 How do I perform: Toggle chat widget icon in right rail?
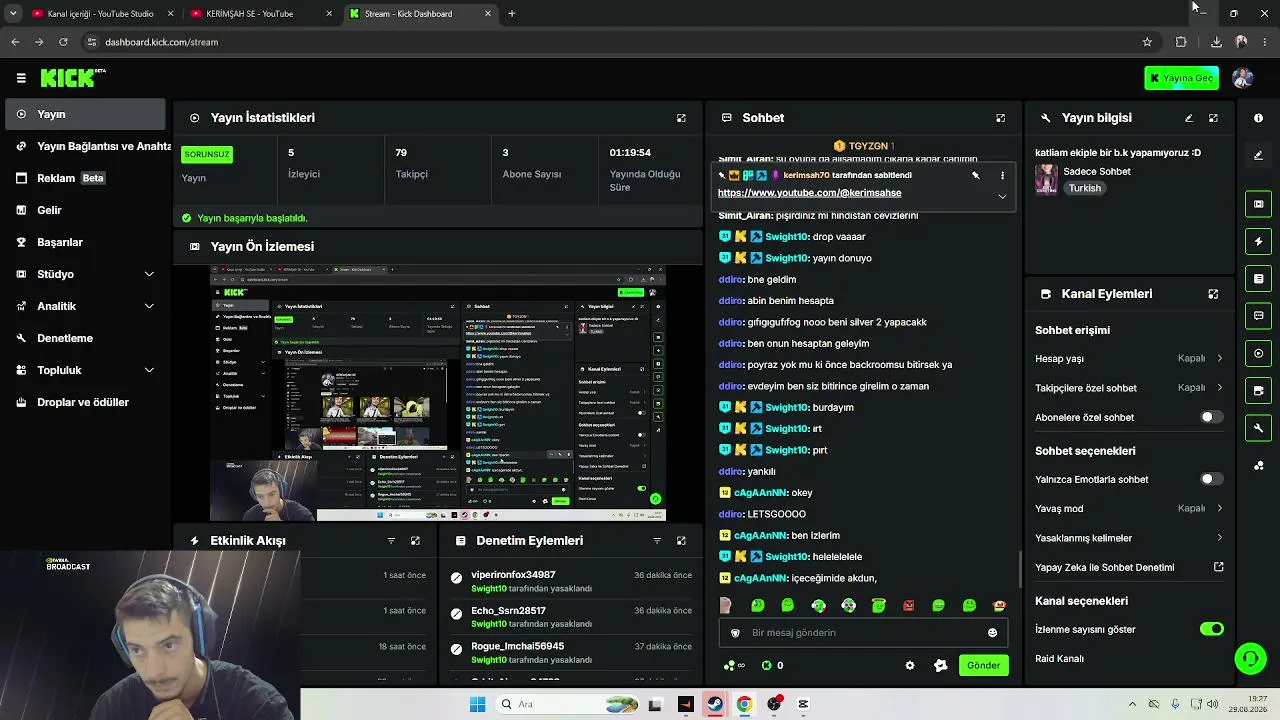(1258, 316)
